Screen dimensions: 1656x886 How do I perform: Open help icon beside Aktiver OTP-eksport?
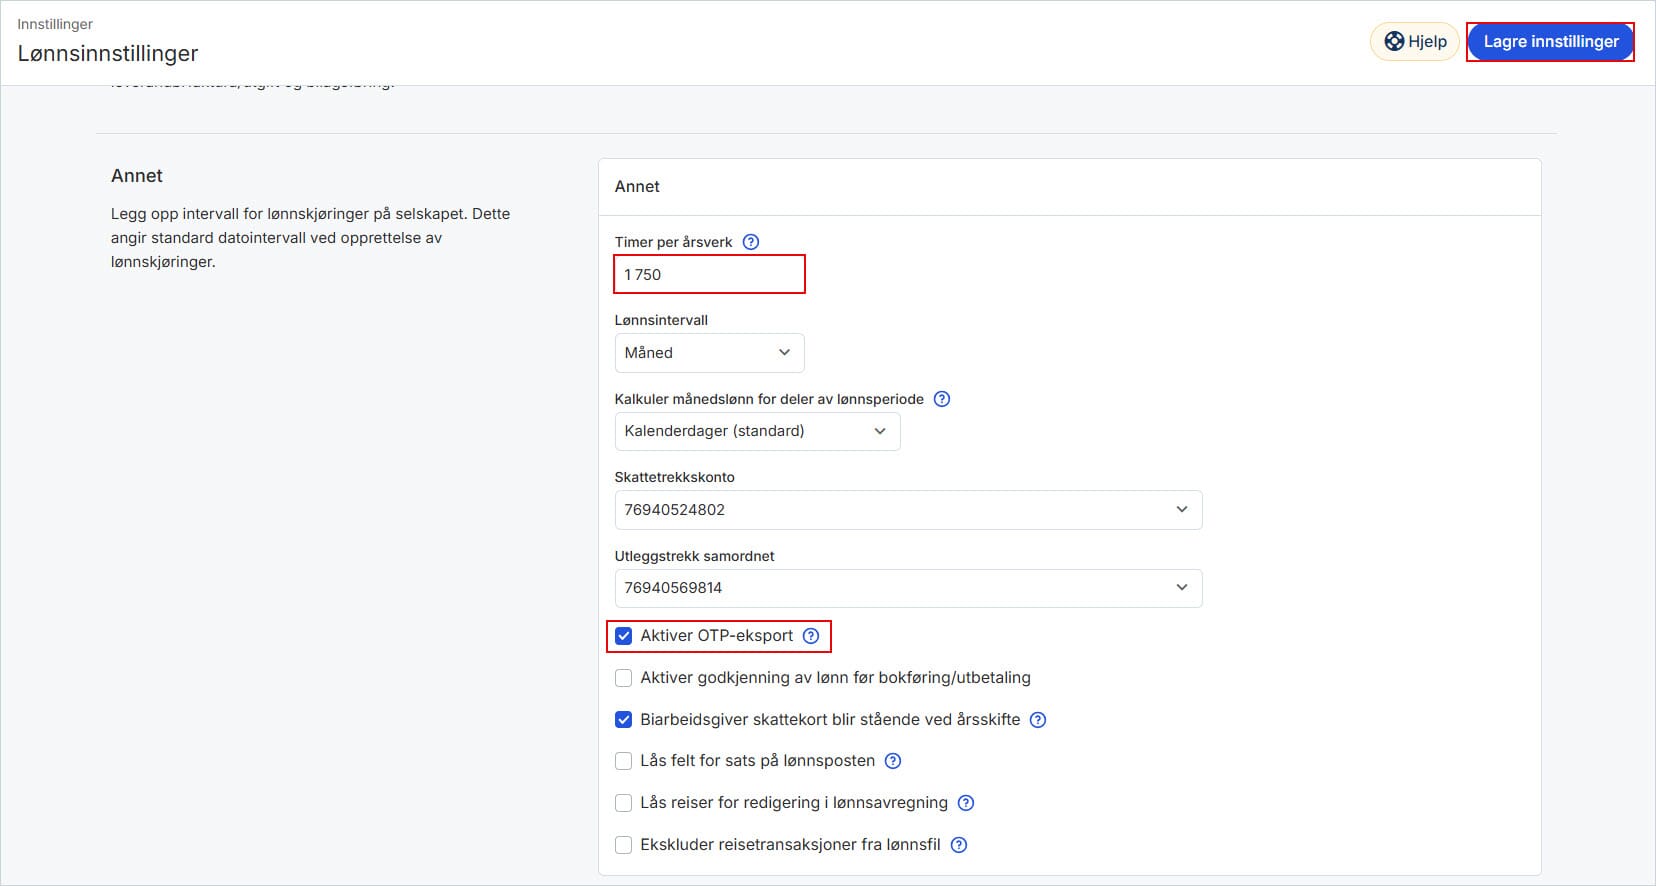(811, 636)
